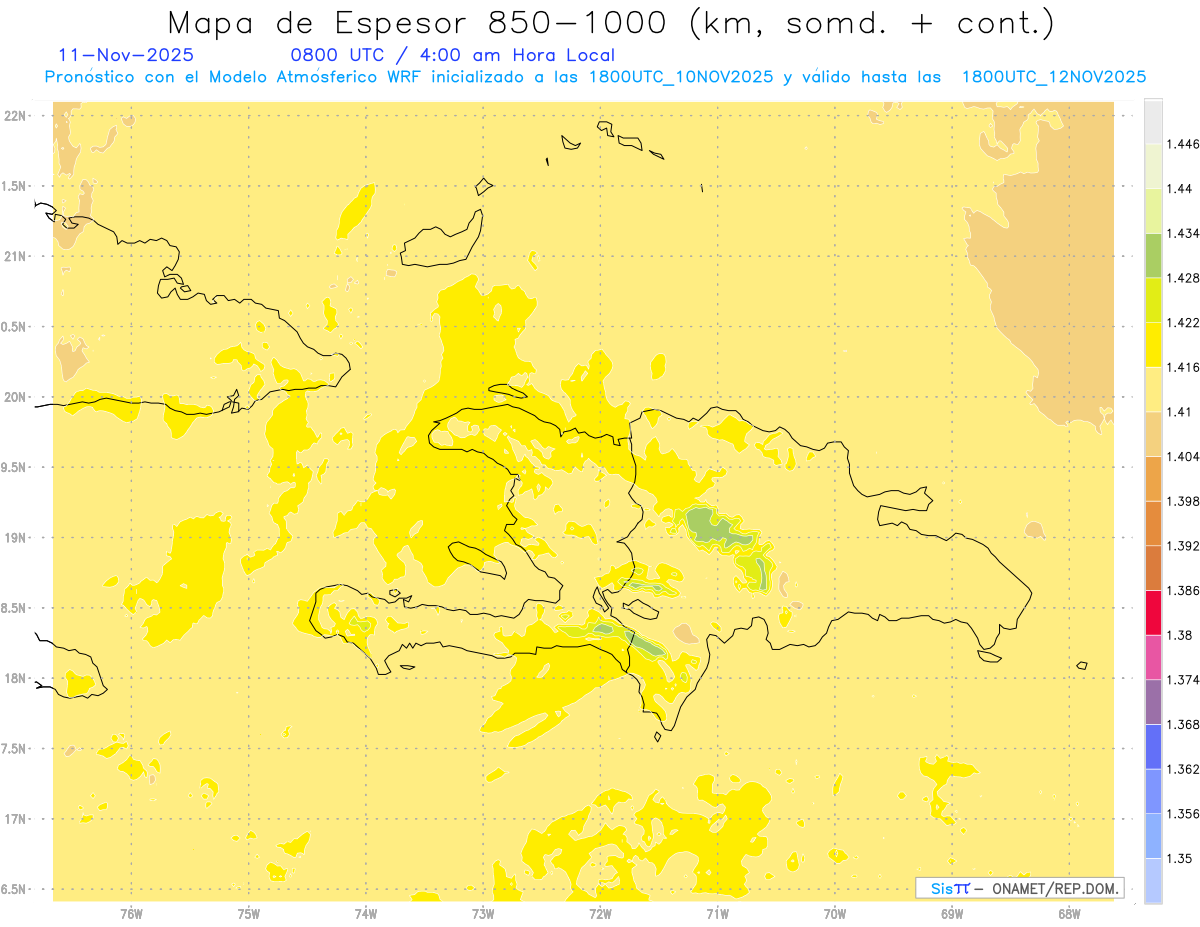The height and width of the screenshot is (927, 1200).
Task: Click the '70W' longitude label
Action: (835, 913)
